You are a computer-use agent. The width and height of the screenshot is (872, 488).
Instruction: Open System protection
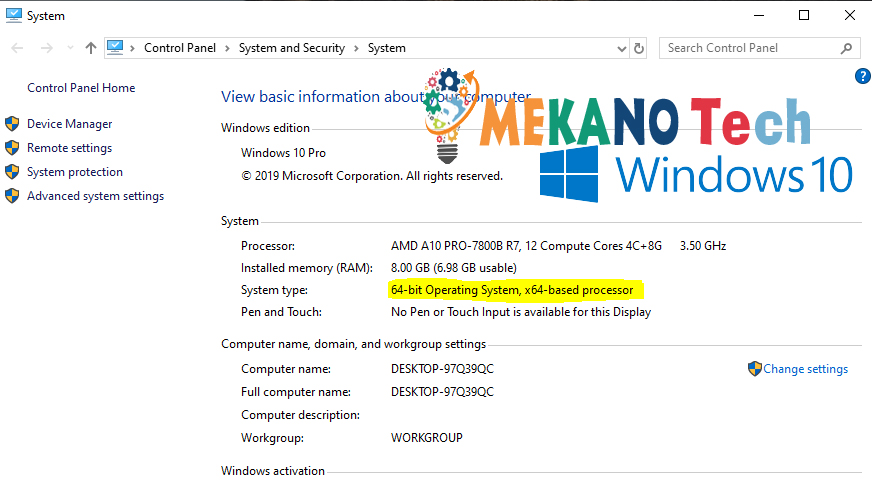point(75,172)
